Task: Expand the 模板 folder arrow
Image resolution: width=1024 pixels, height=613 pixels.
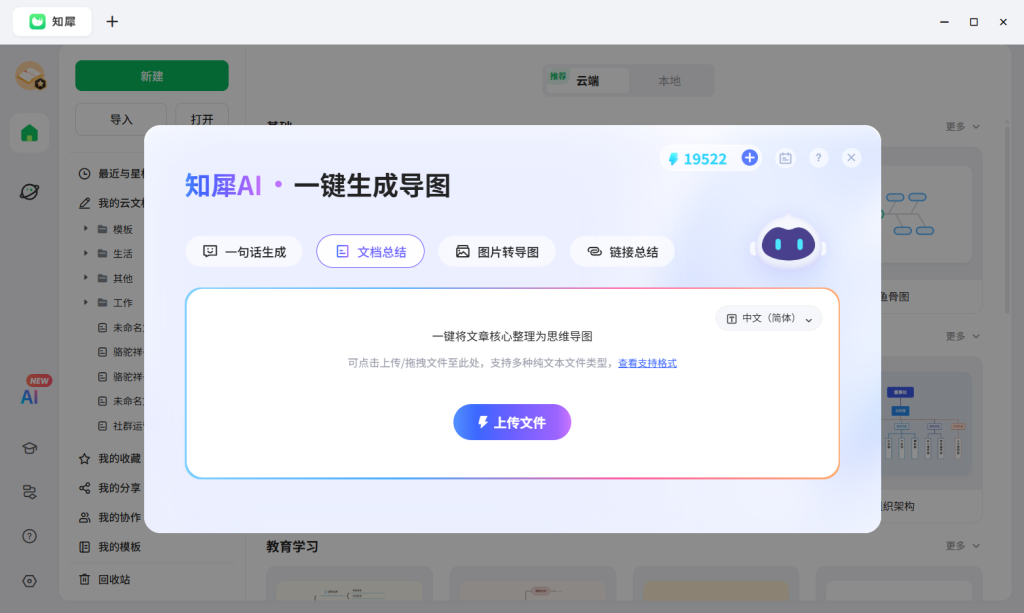Action: (86, 228)
